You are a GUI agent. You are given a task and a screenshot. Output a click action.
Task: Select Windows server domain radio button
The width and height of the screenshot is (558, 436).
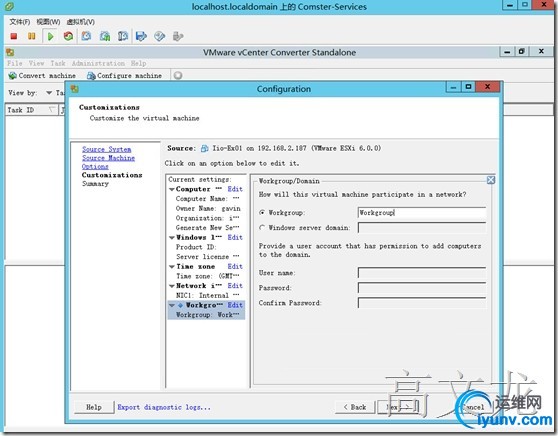point(262,227)
